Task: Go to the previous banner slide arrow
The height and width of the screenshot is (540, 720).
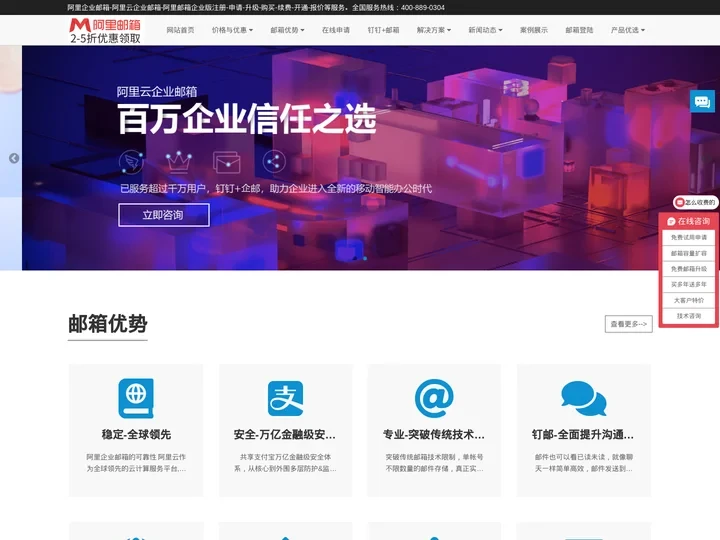Action: (x=14, y=158)
